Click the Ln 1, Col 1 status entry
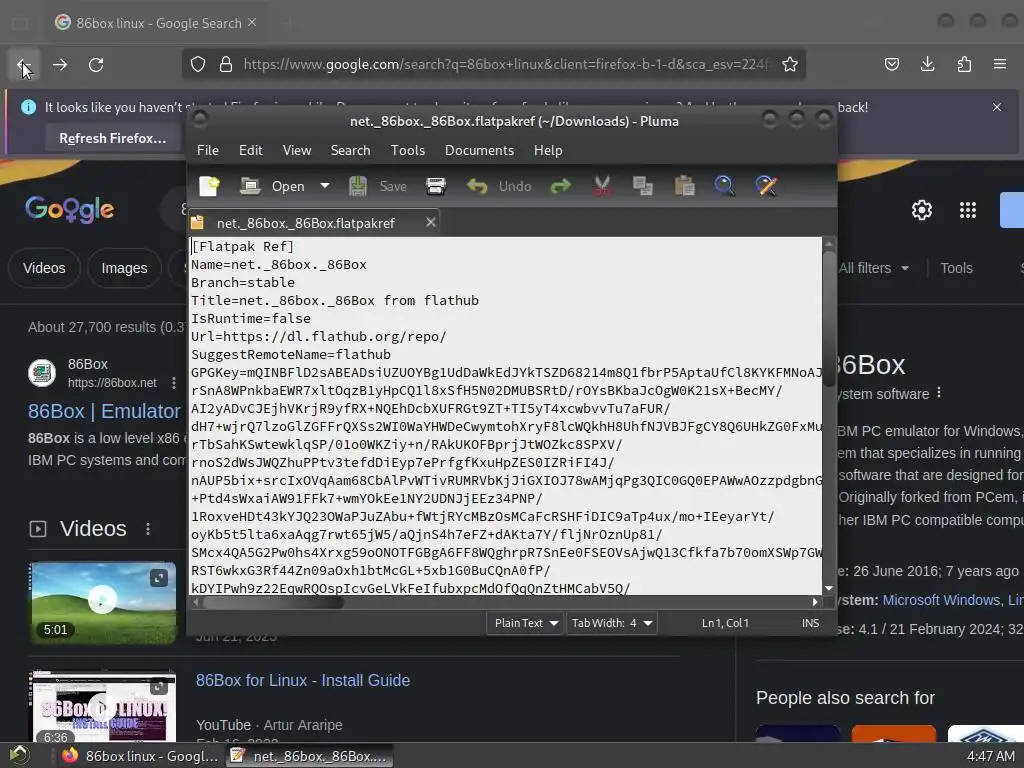Viewport: 1024px width, 768px height. pyautogui.click(x=725, y=623)
